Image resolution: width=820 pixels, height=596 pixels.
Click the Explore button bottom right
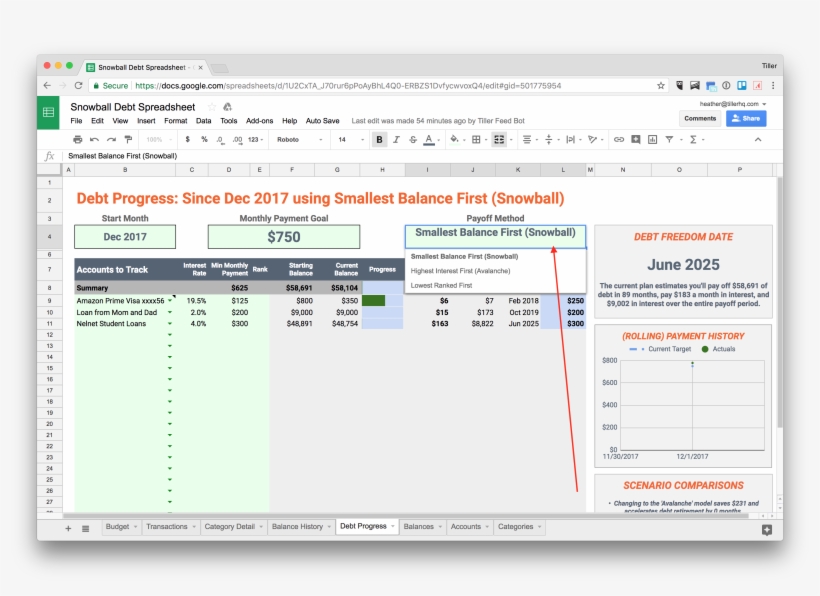767,530
